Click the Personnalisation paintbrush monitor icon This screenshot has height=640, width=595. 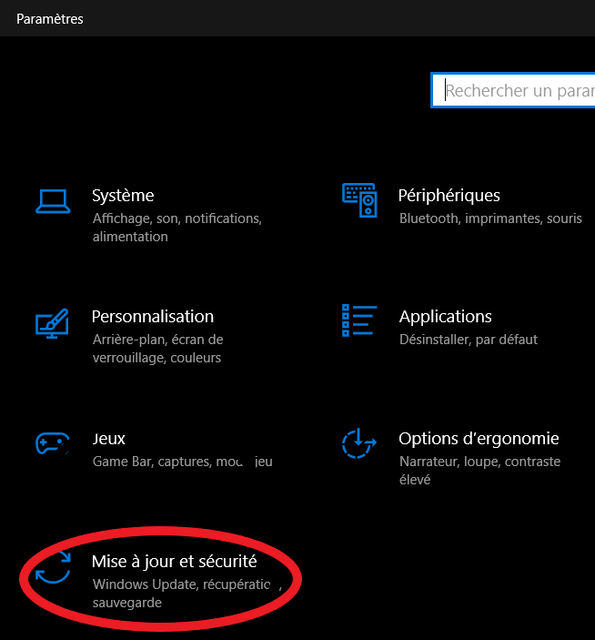click(52, 323)
